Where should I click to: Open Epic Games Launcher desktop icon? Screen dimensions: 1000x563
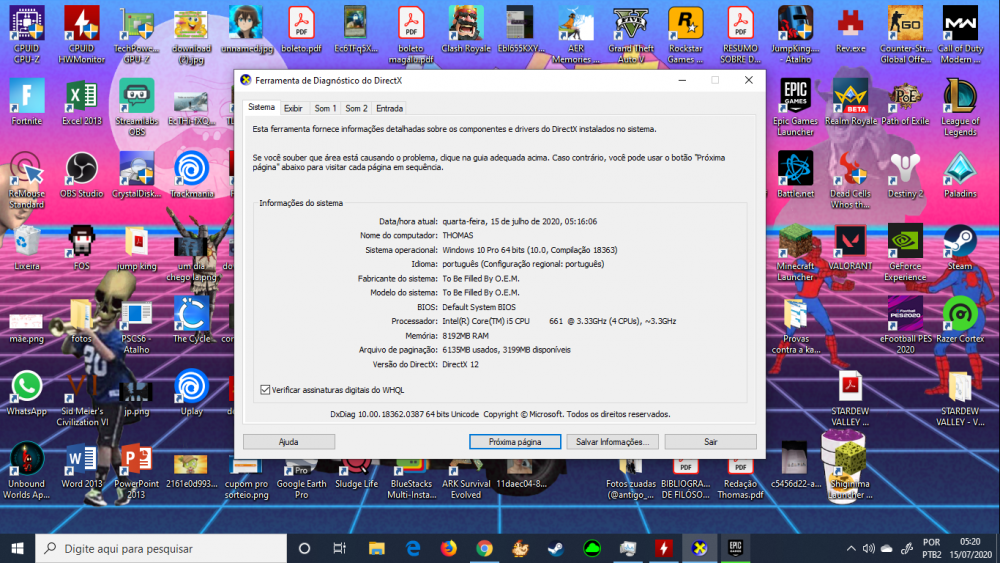pyautogui.click(x=795, y=107)
